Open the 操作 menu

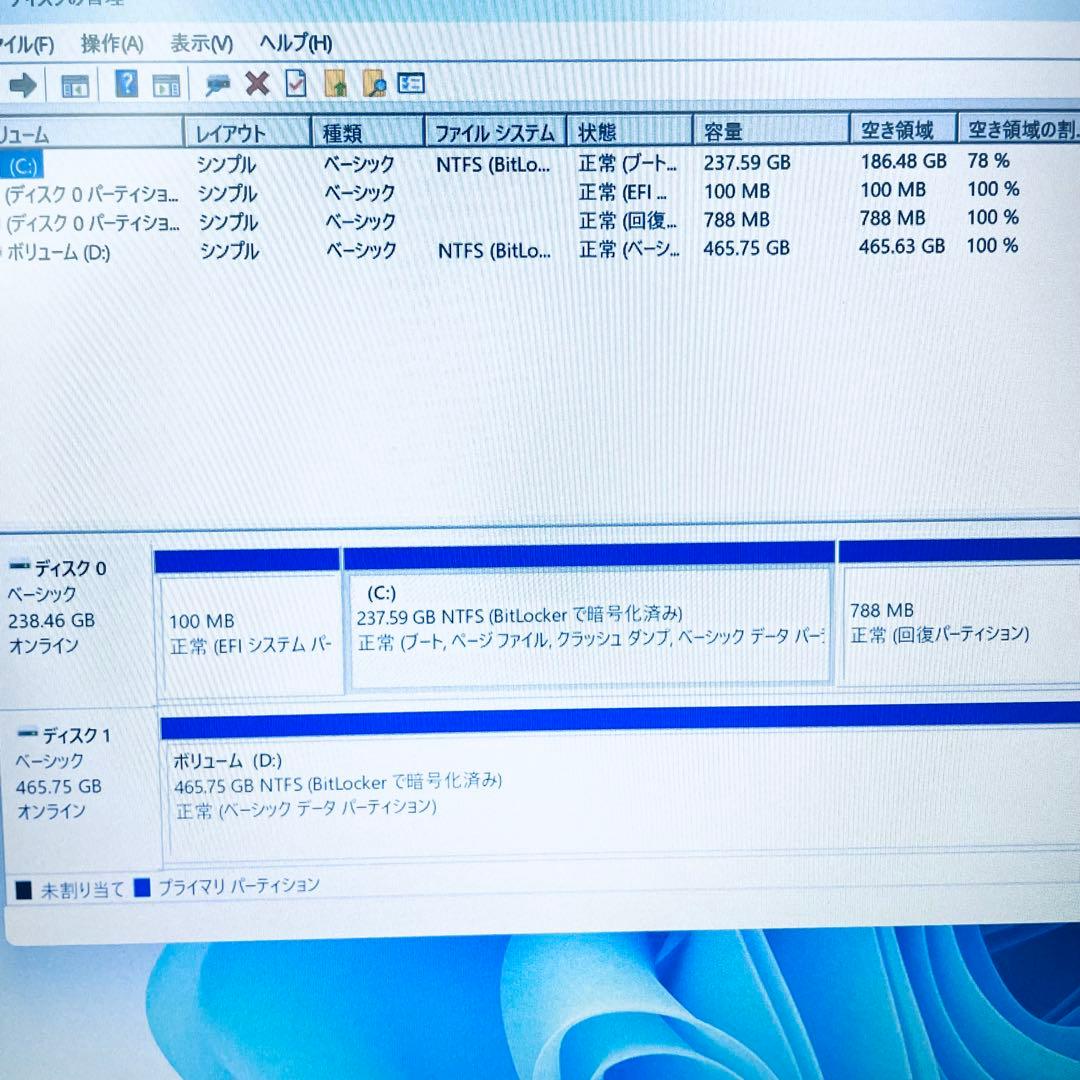pos(110,44)
